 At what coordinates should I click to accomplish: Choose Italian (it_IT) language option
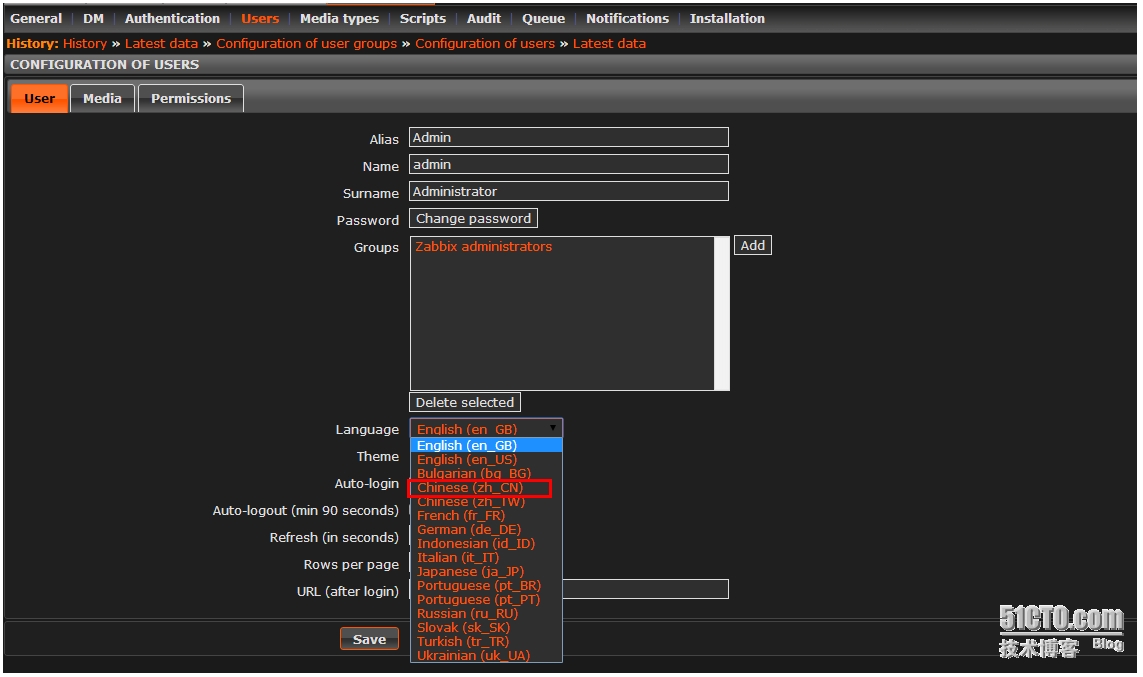pyautogui.click(x=486, y=557)
